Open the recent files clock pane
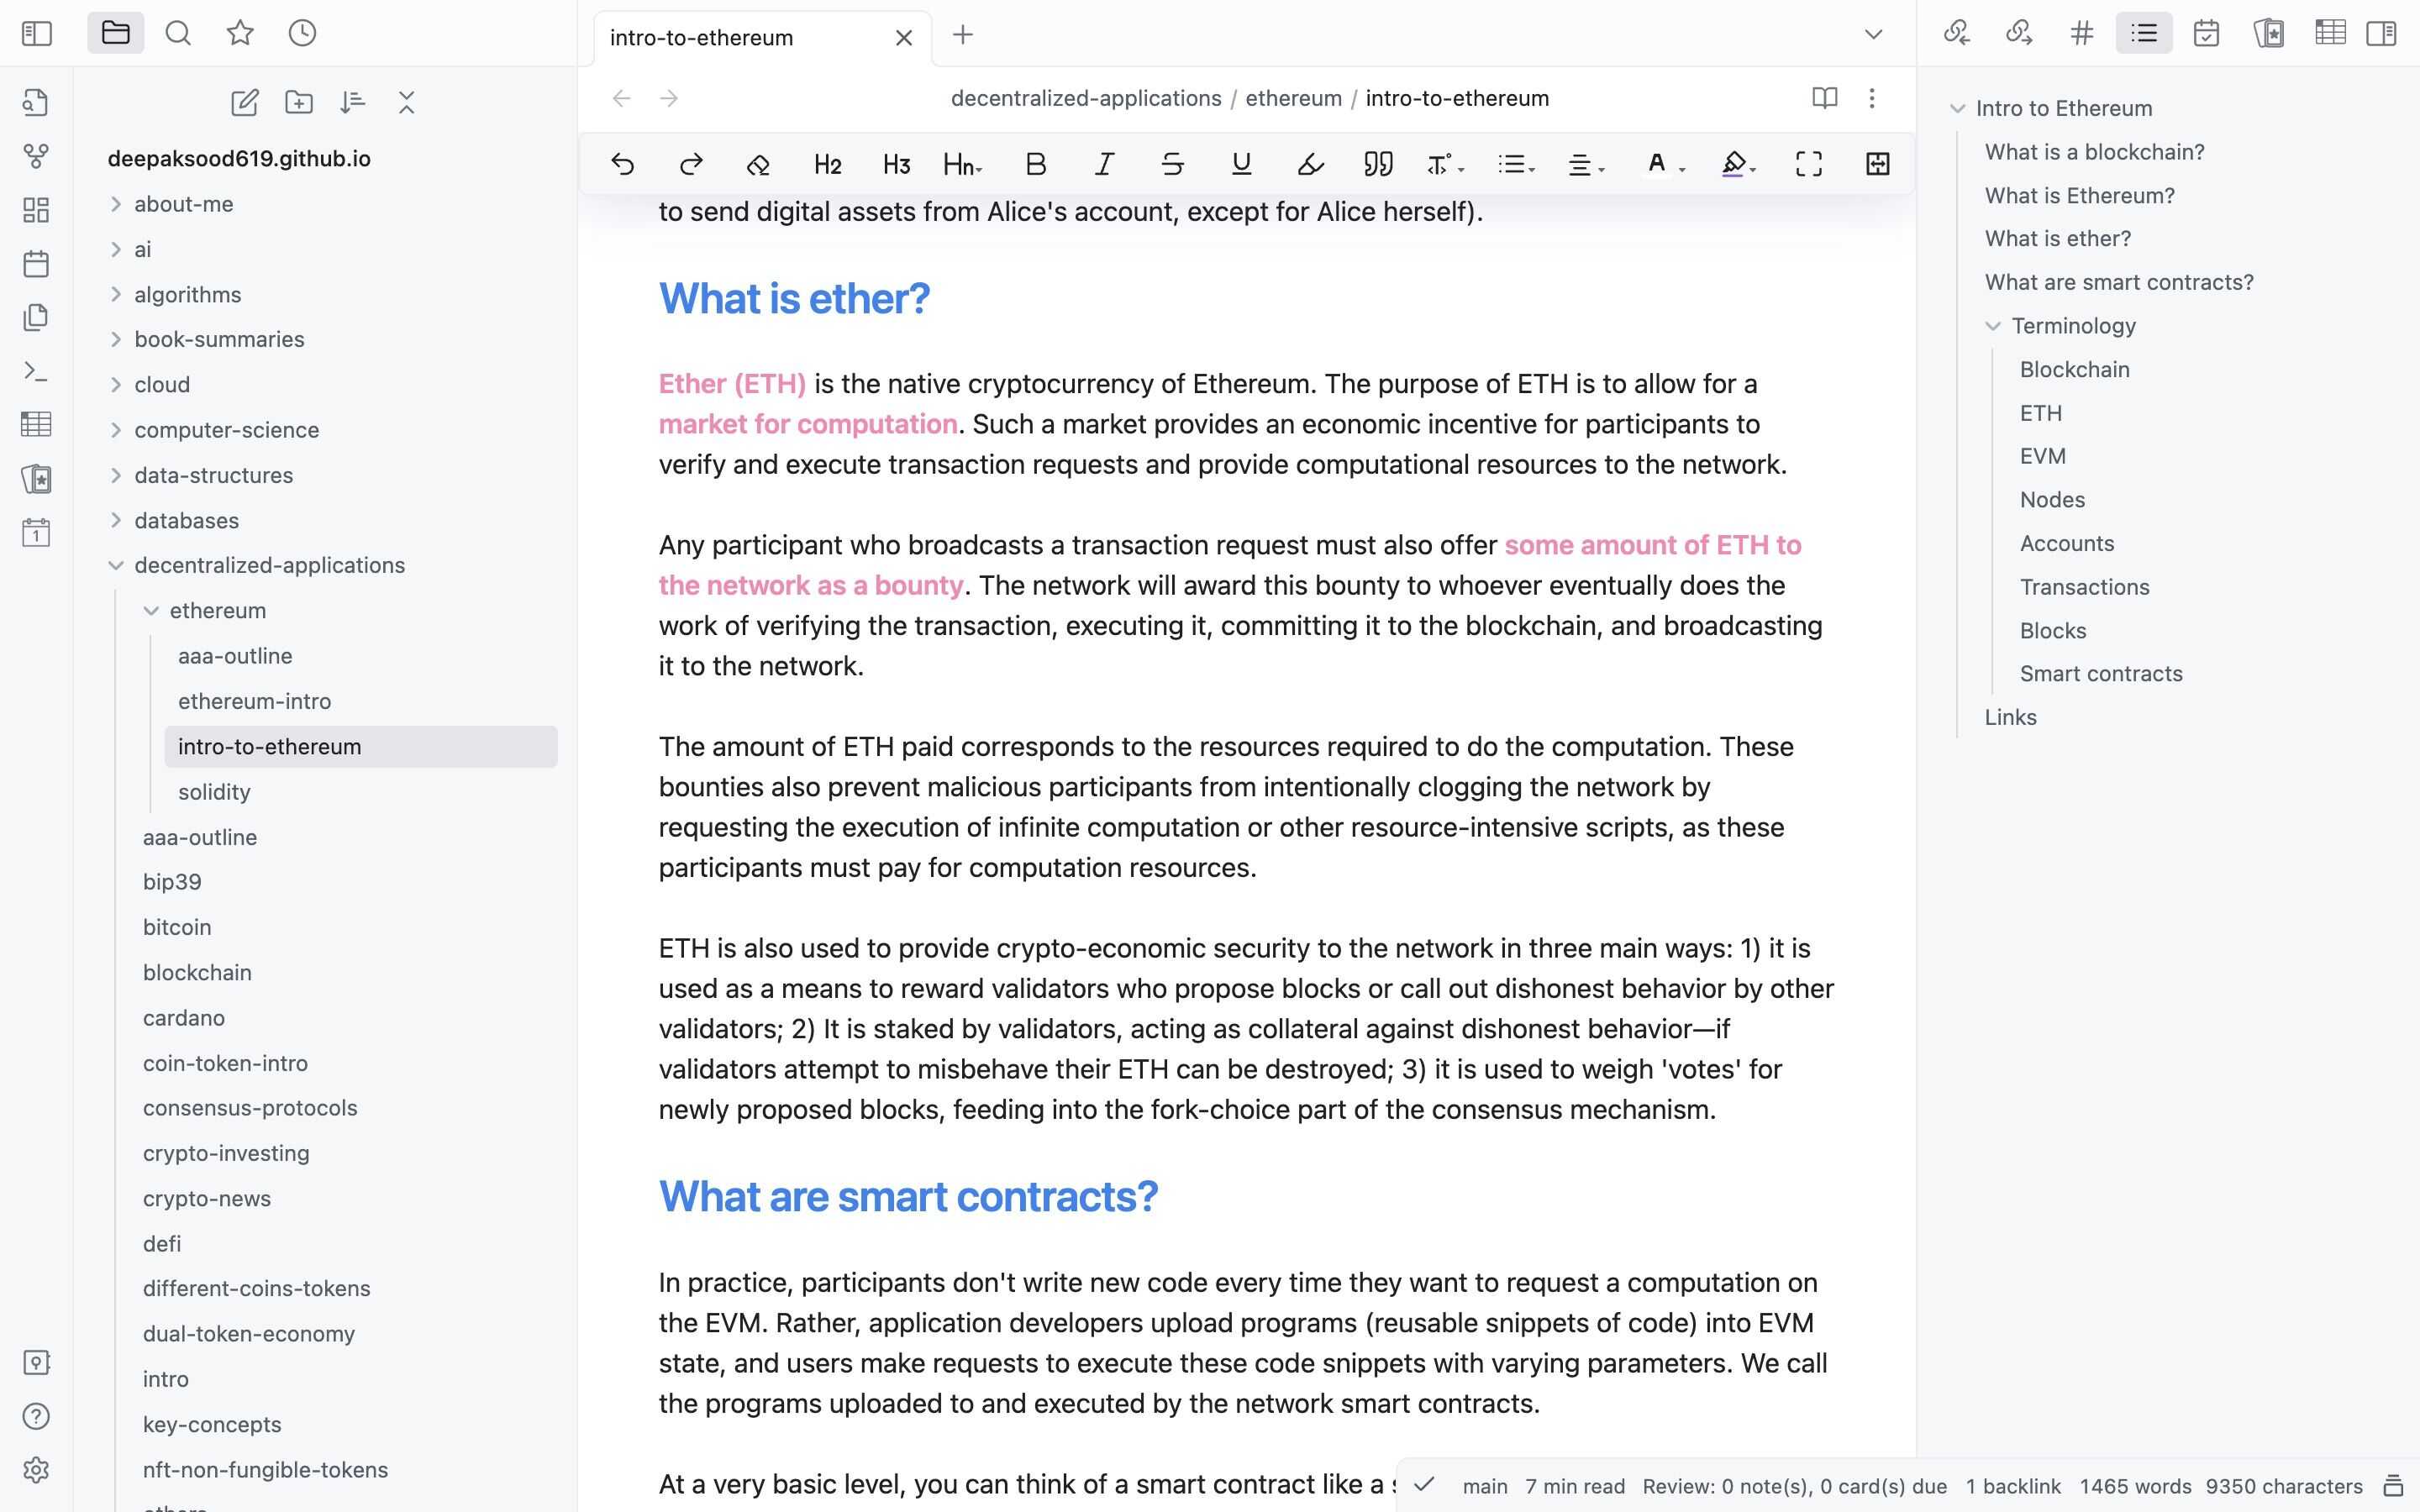The height and width of the screenshot is (1512, 2420). click(302, 33)
